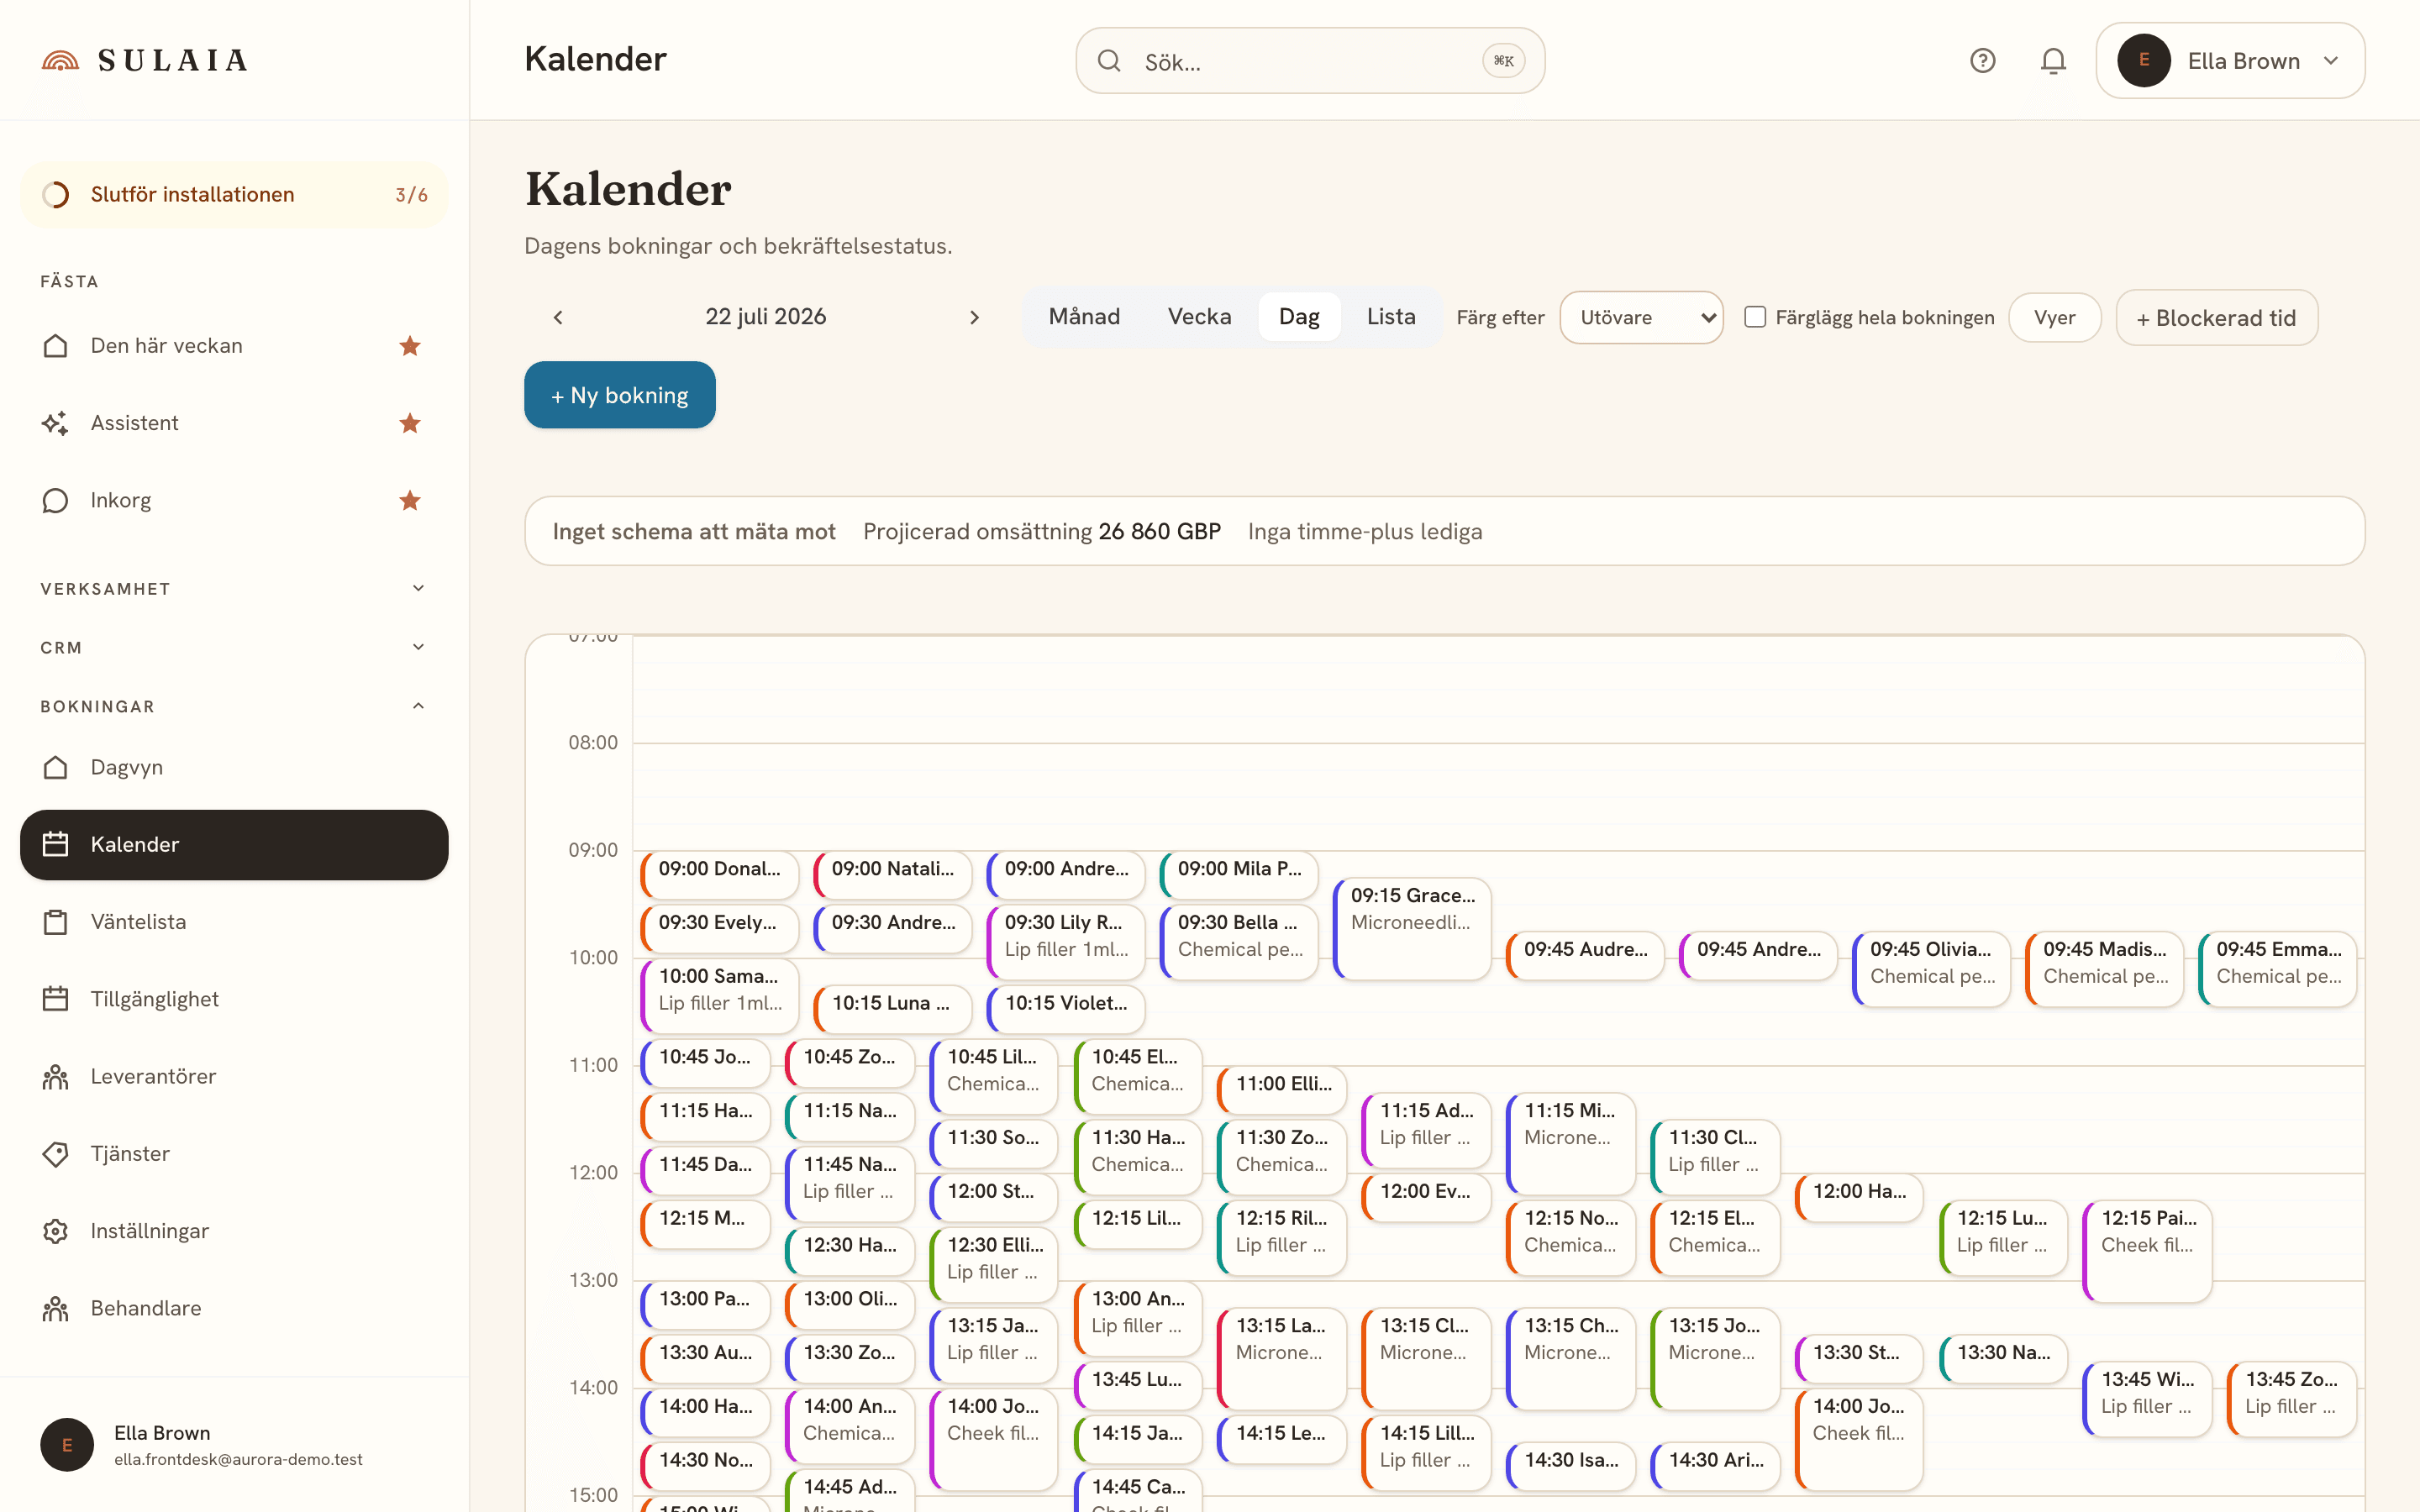
Task: Click the search magnifier icon
Action: click(1109, 61)
